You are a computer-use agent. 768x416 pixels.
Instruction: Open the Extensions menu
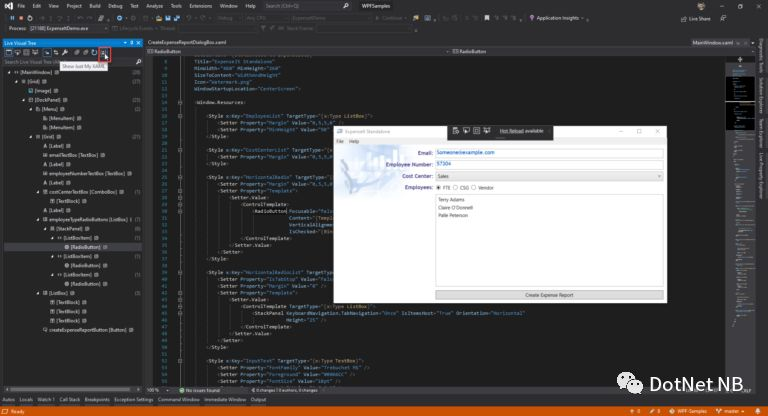point(200,6)
